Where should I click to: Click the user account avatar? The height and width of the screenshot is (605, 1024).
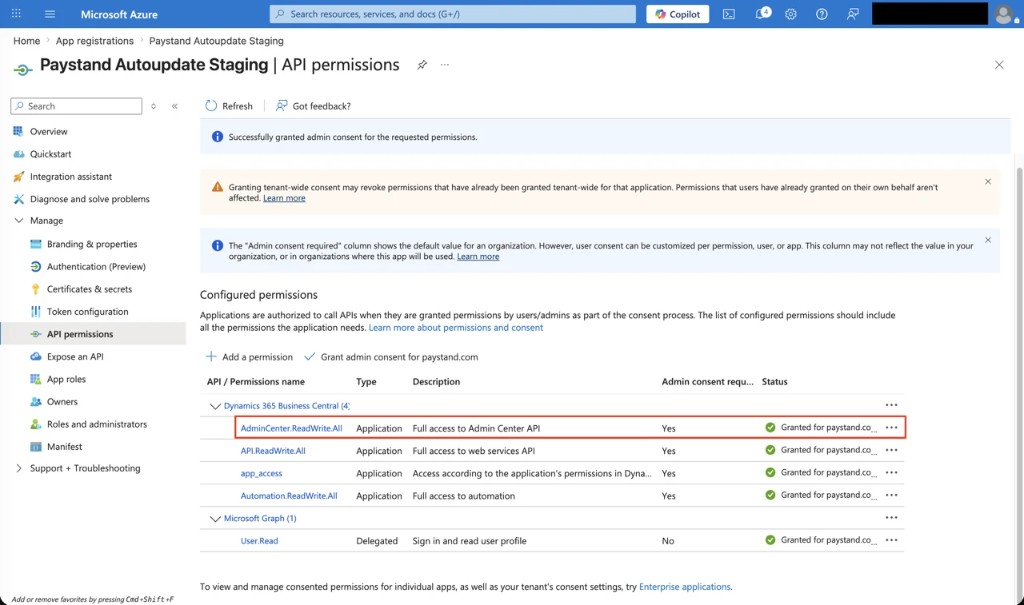pyautogui.click(x=1004, y=14)
